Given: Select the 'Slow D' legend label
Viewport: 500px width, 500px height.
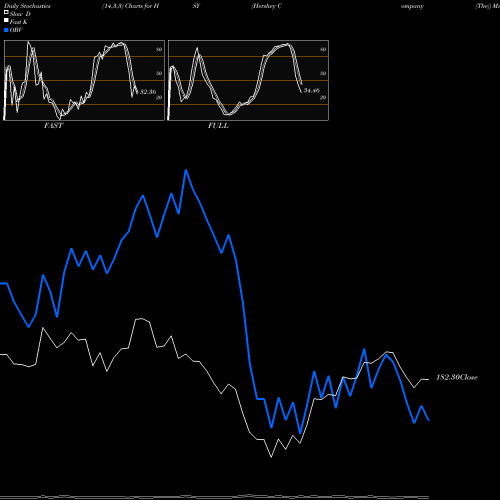Looking at the screenshot, I should (20, 14).
